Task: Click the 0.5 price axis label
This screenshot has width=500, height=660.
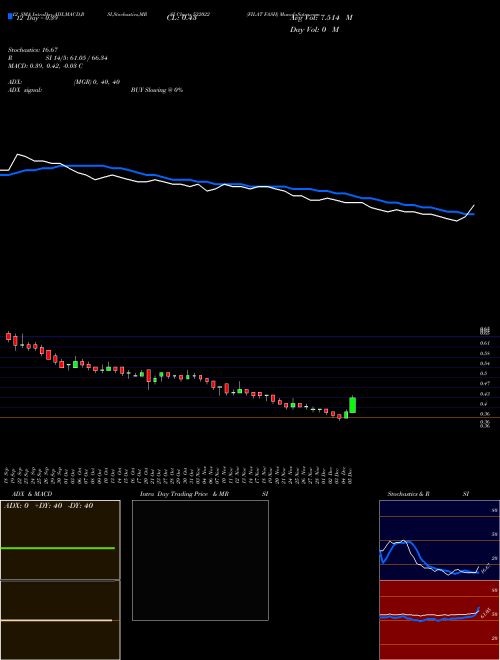Action: coord(483,373)
